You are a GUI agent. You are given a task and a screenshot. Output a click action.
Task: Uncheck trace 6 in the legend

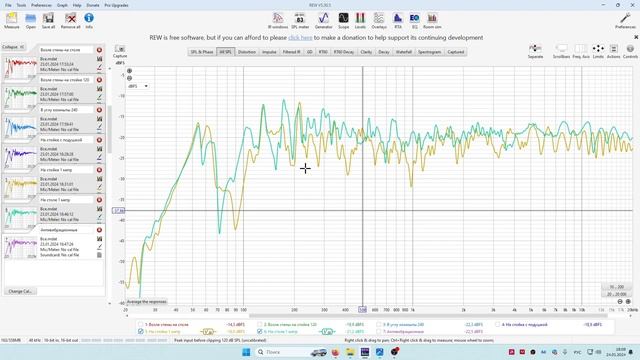tap(260, 331)
